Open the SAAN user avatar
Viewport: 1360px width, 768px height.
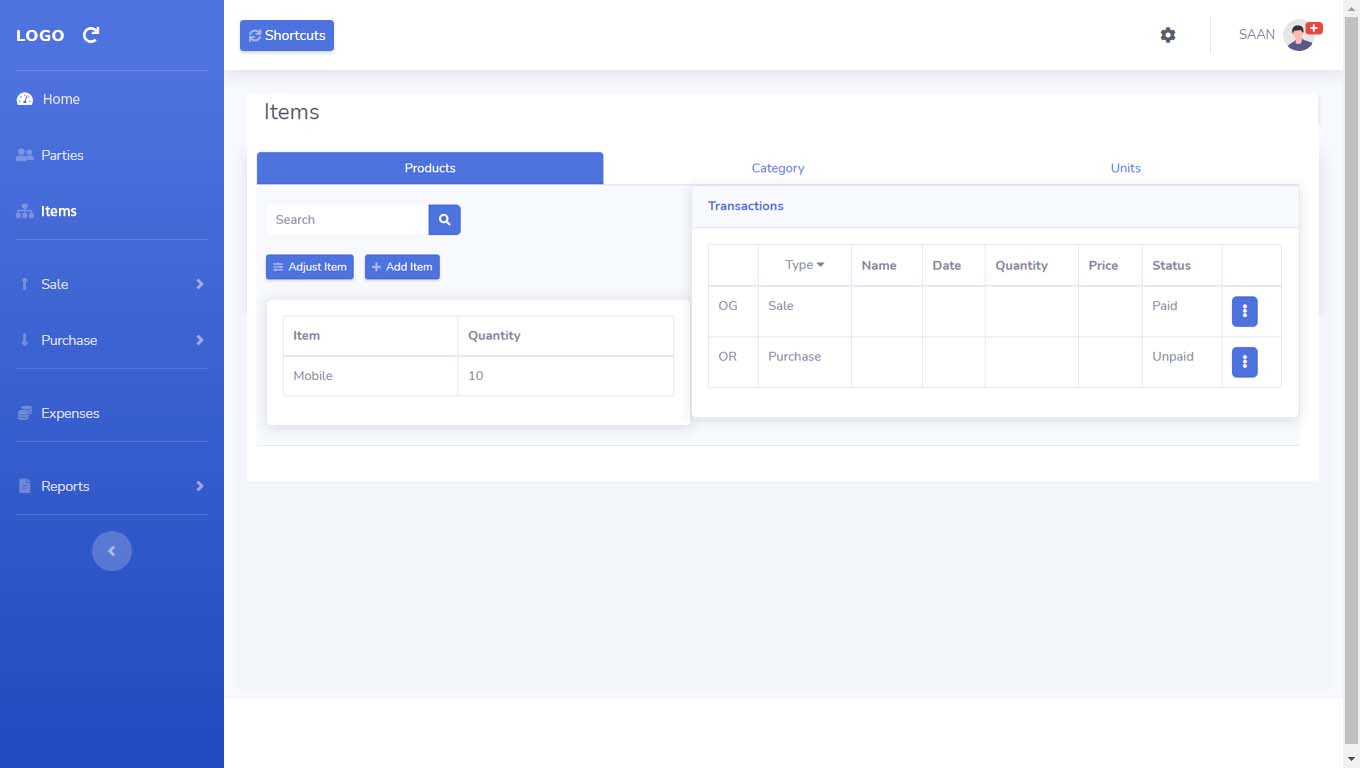1299,35
